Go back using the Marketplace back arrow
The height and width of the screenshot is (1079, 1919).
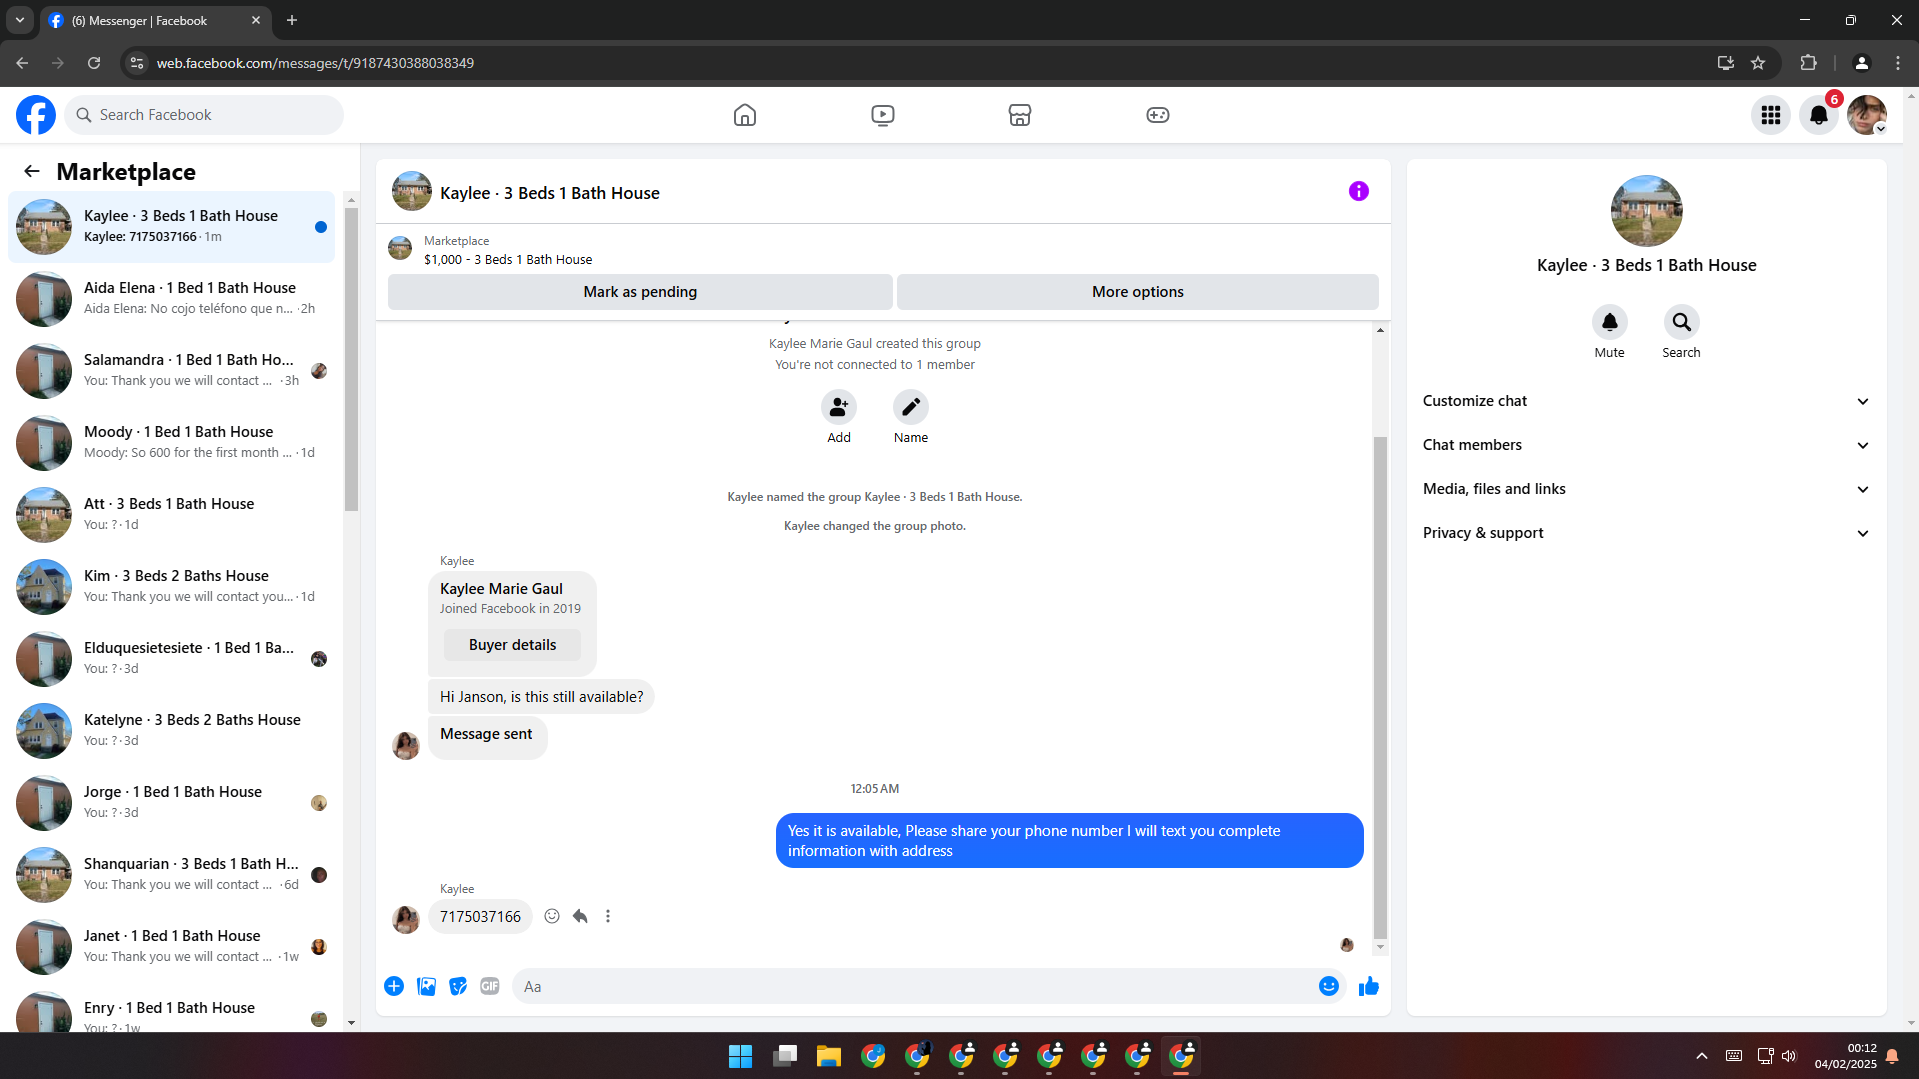pyautogui.click(x=32, y=171)
